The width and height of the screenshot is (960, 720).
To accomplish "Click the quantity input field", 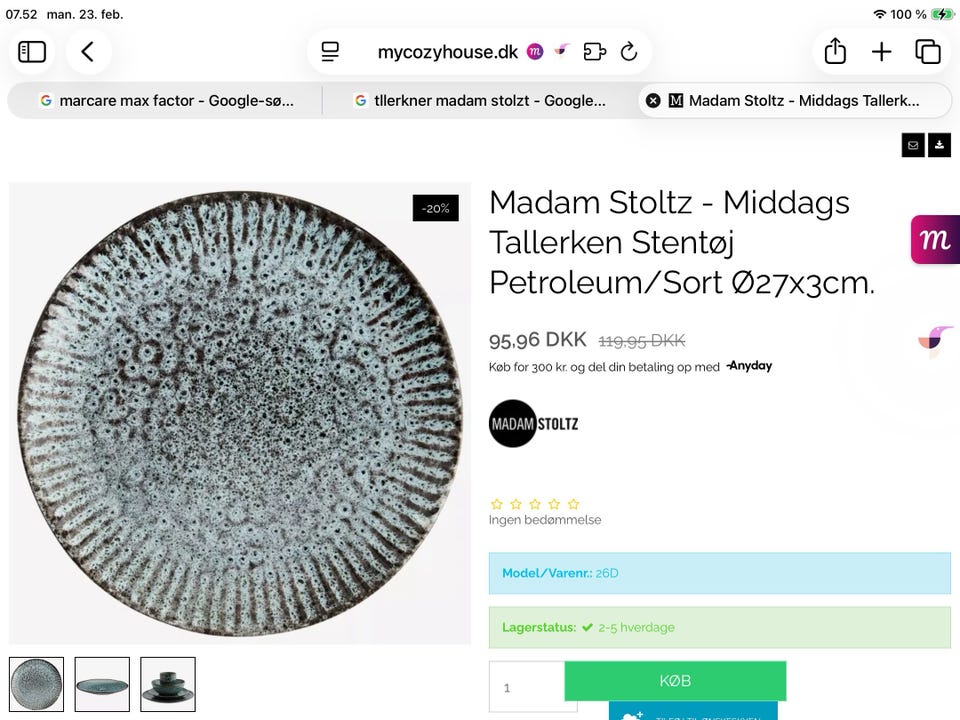I will (x=527, y=687).
